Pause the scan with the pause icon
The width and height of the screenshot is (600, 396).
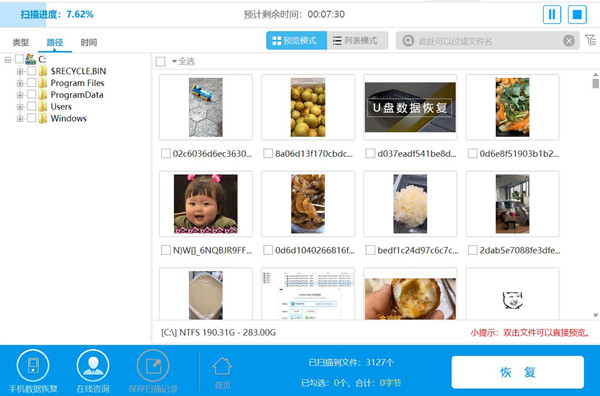pyautogui.click(x=552, y=15)
